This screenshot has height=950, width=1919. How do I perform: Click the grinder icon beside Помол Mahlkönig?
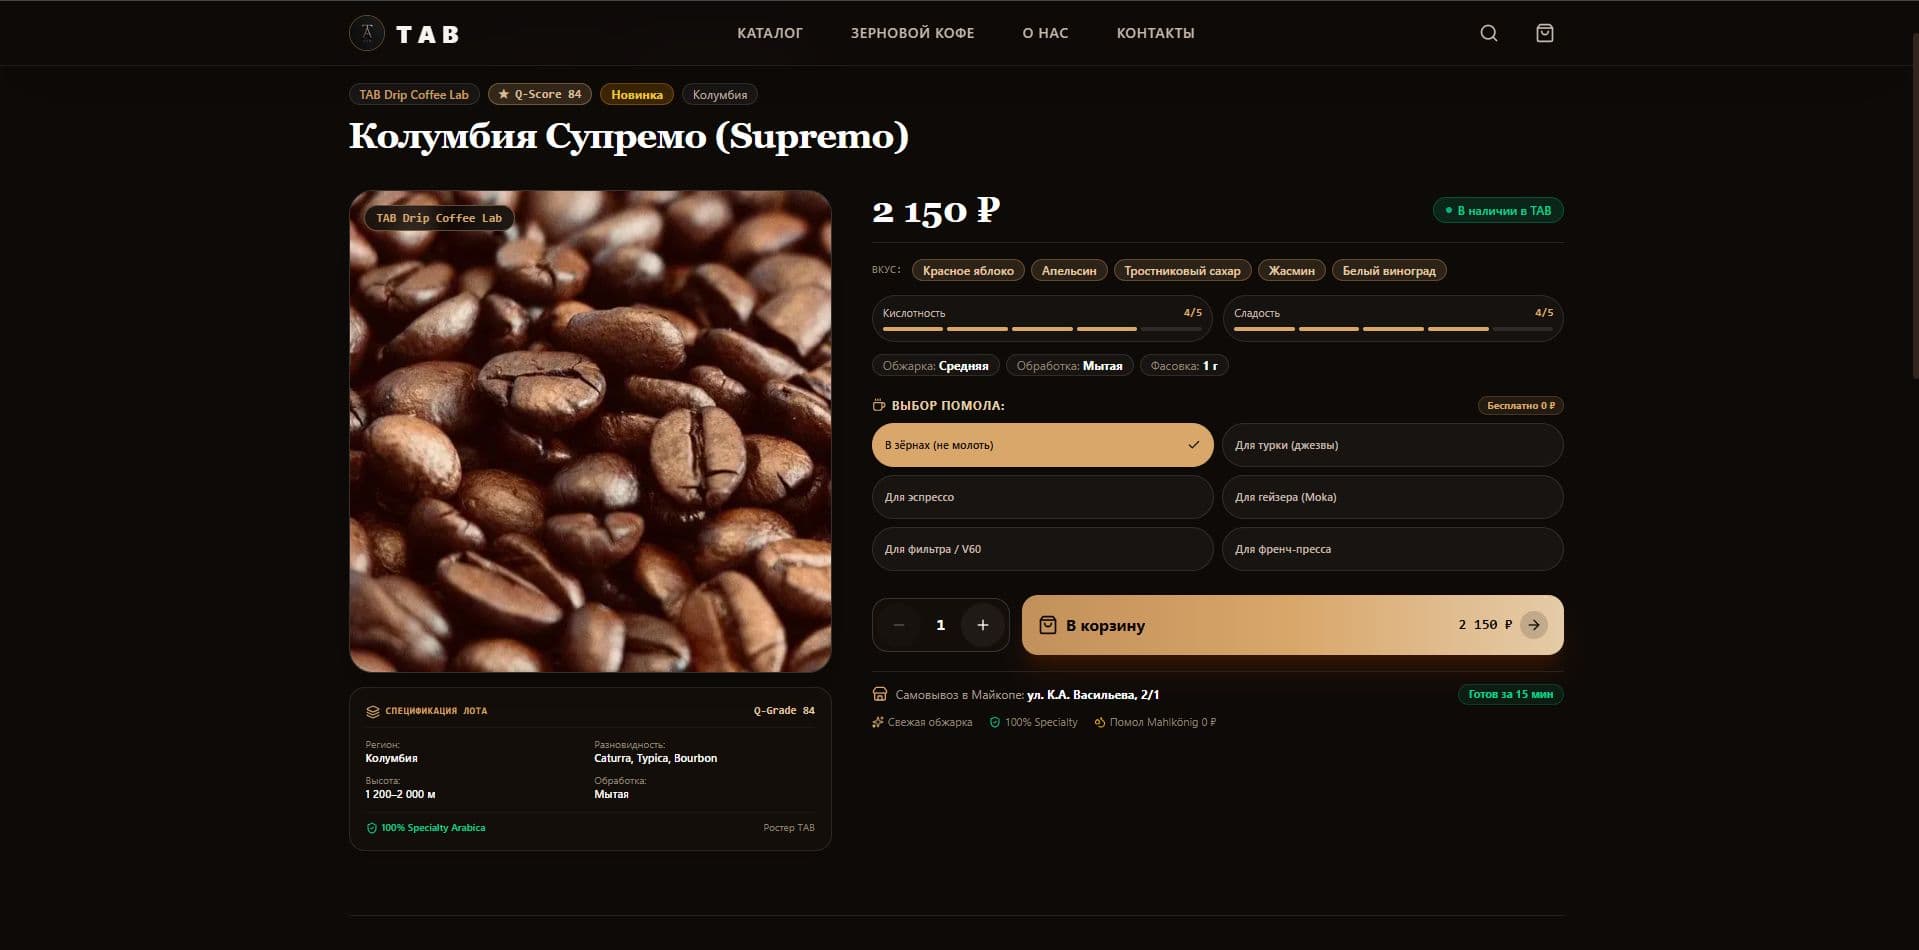tap(1100, 722)
